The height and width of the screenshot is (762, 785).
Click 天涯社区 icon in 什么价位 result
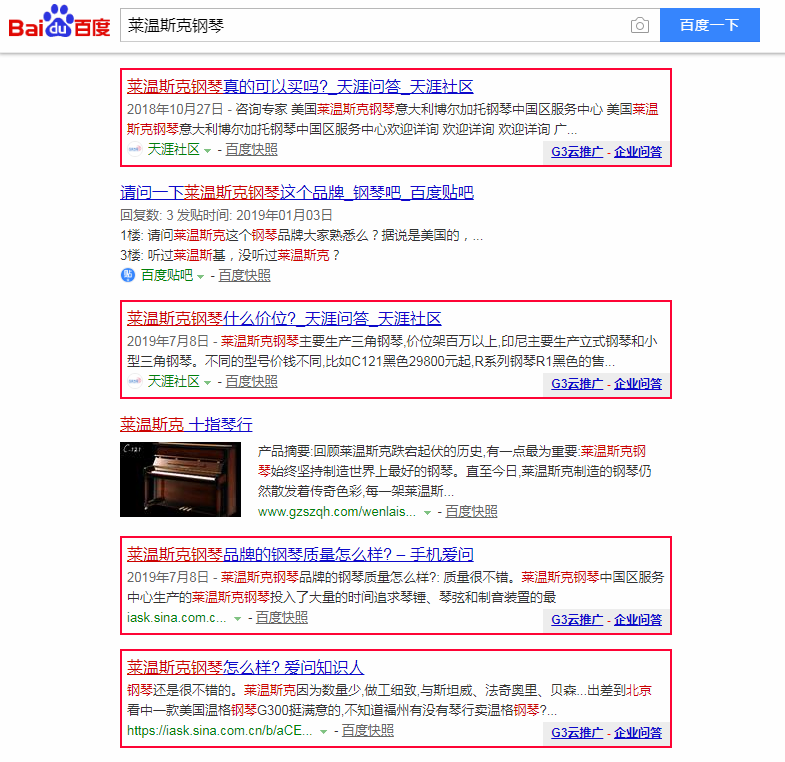point(135,381)
